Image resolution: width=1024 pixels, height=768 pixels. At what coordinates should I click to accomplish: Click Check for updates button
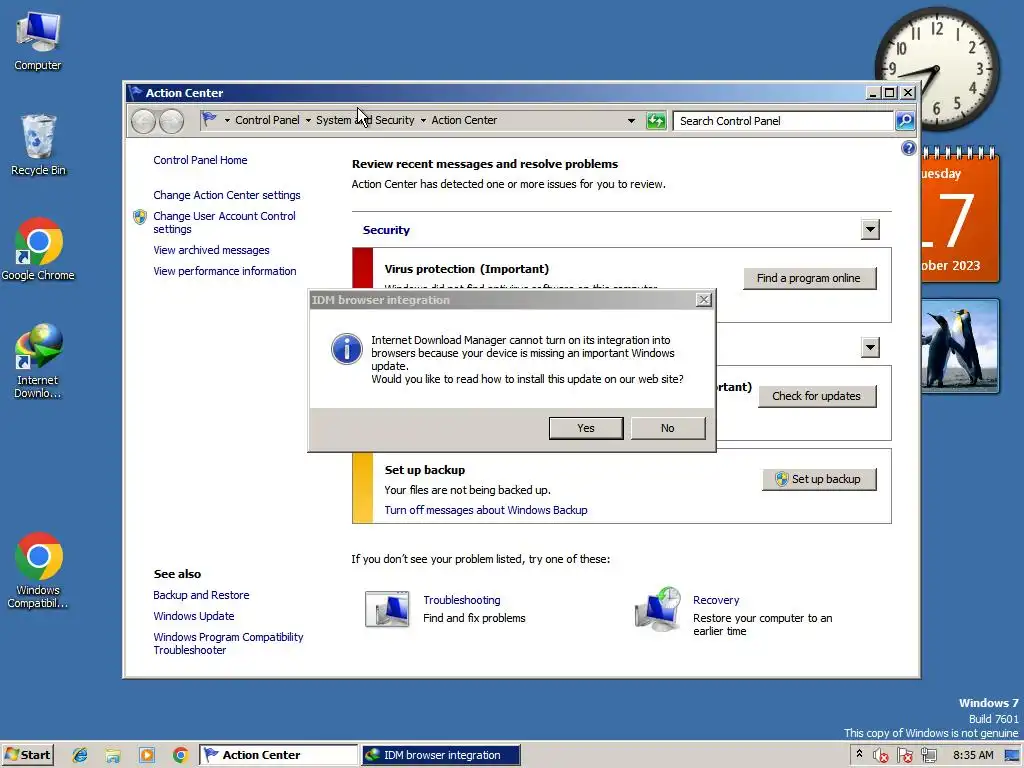tap(816, 396)
